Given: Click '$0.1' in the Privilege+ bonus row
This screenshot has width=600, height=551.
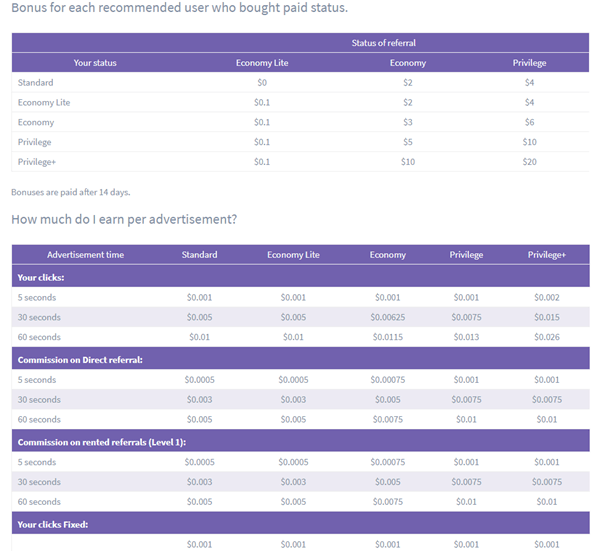Looking at the screenshot, I should click(x=262, y=162).
